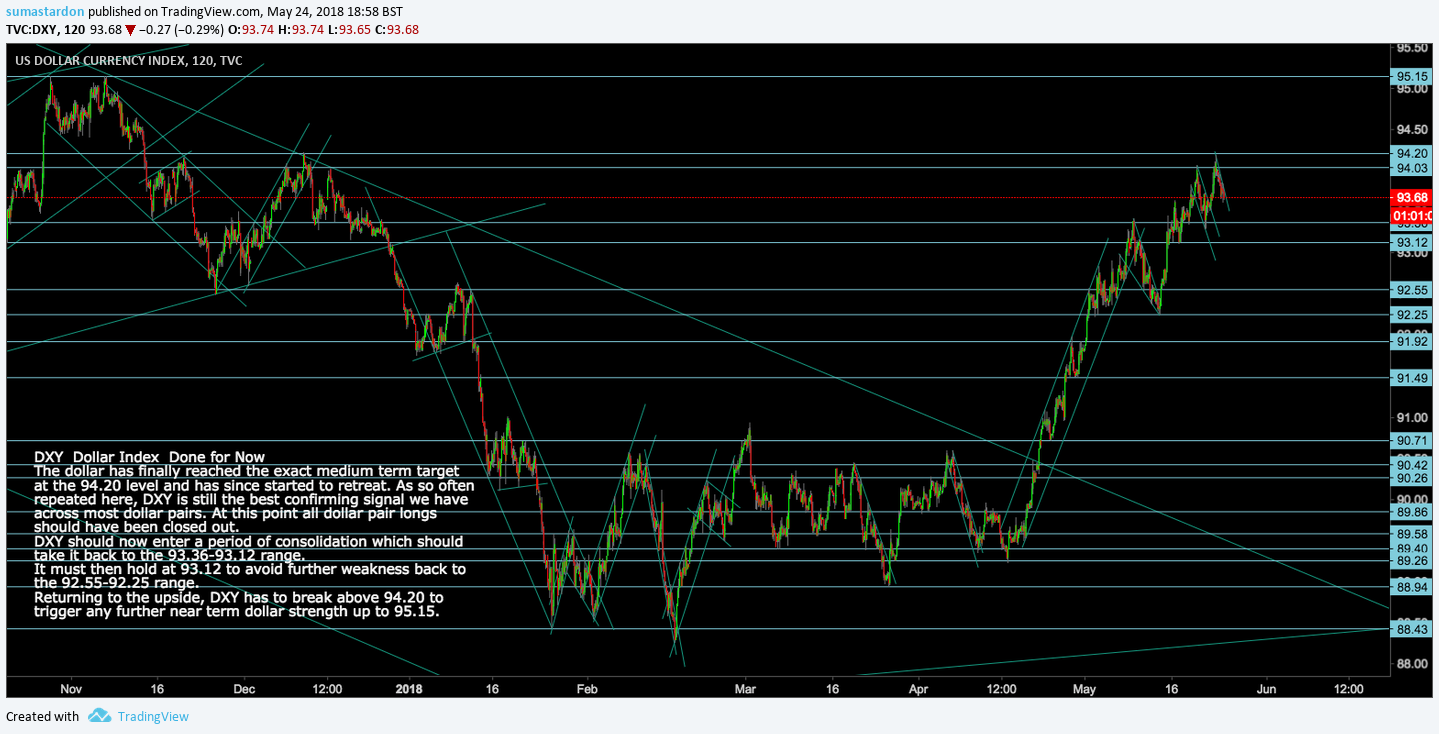The height and width of the screenshot is (734, 1439).
Task: Select the 95.15 price level label
Action: click(1412, 76)
